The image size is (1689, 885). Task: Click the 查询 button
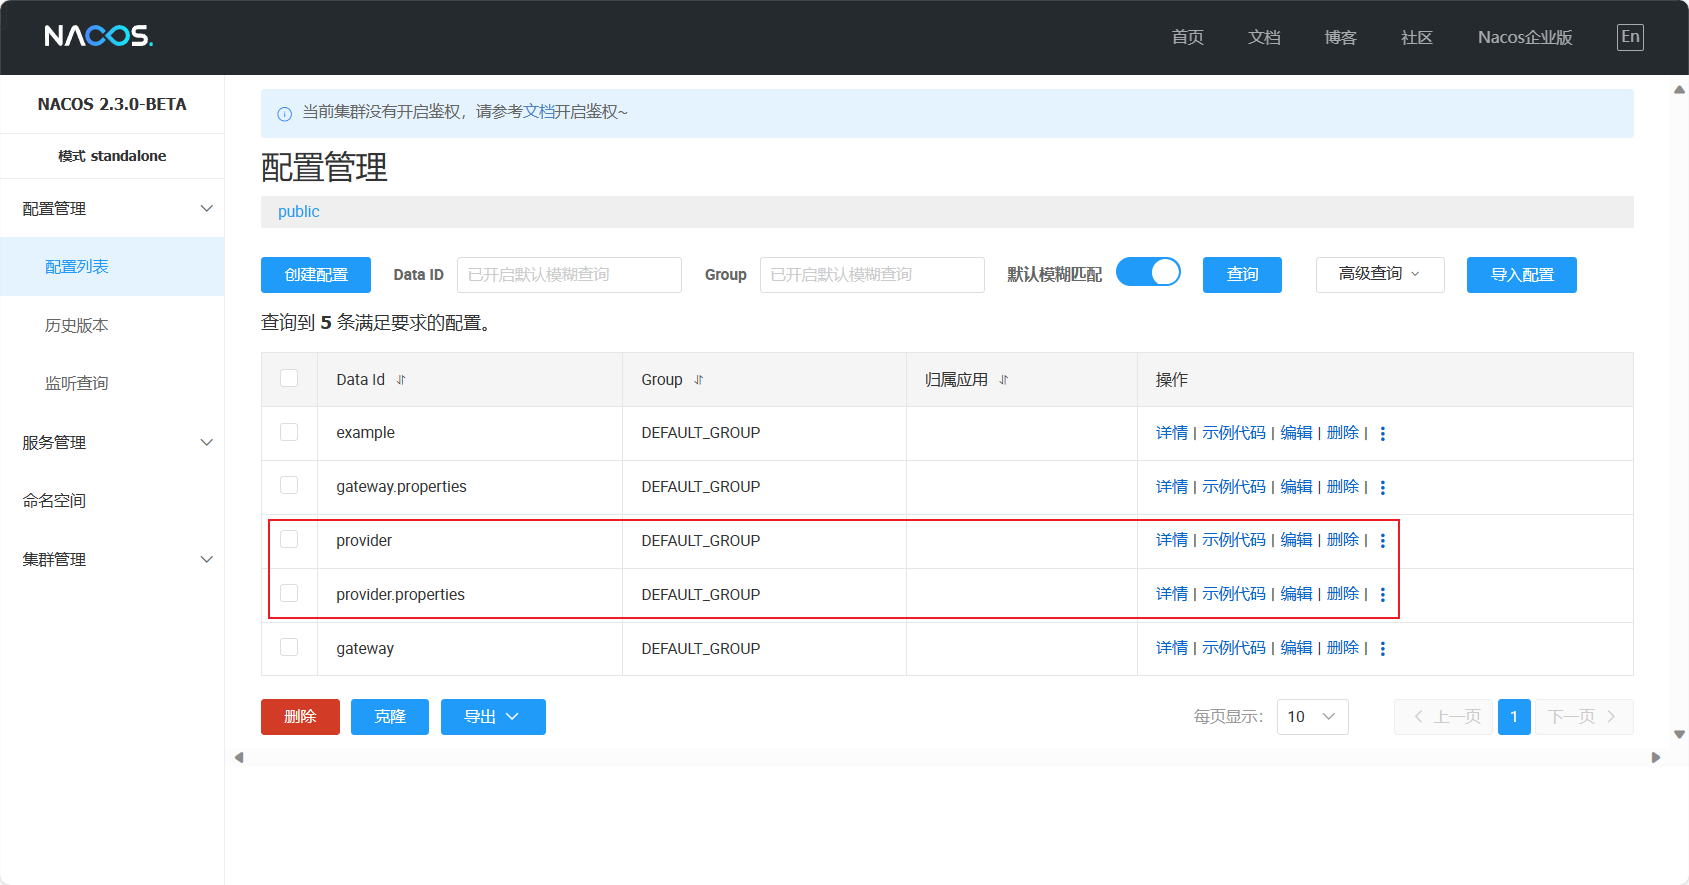[x=1242, y=275]
